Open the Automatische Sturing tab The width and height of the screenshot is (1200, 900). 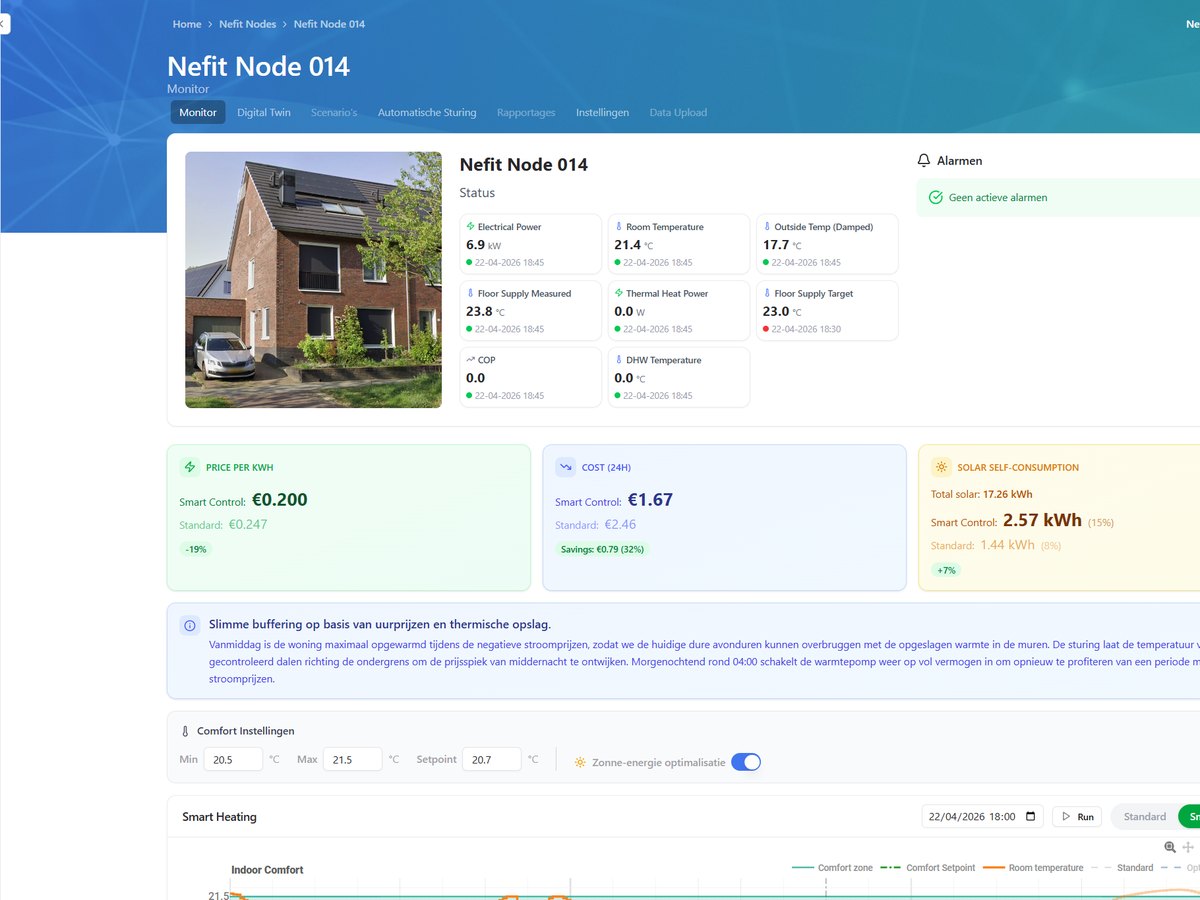click(x=427, y=112)
